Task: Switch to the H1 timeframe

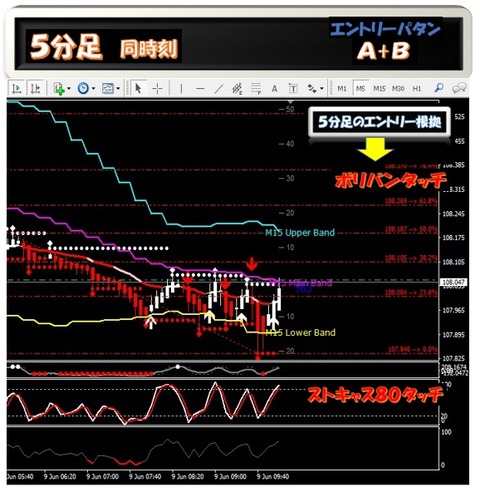Action: tap(417, 89)
